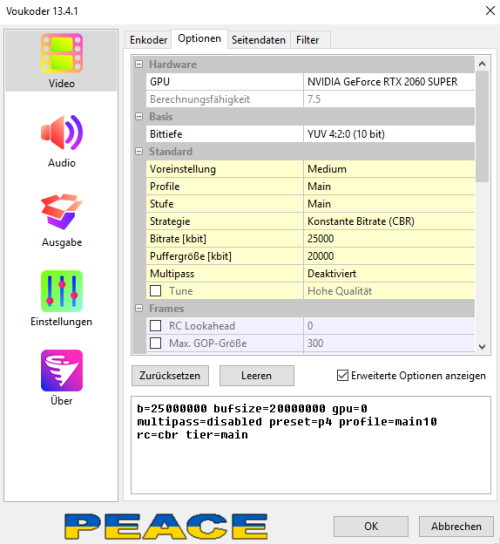Enable the Max. GOP-Größe checkbox

[x=155, y=343]
